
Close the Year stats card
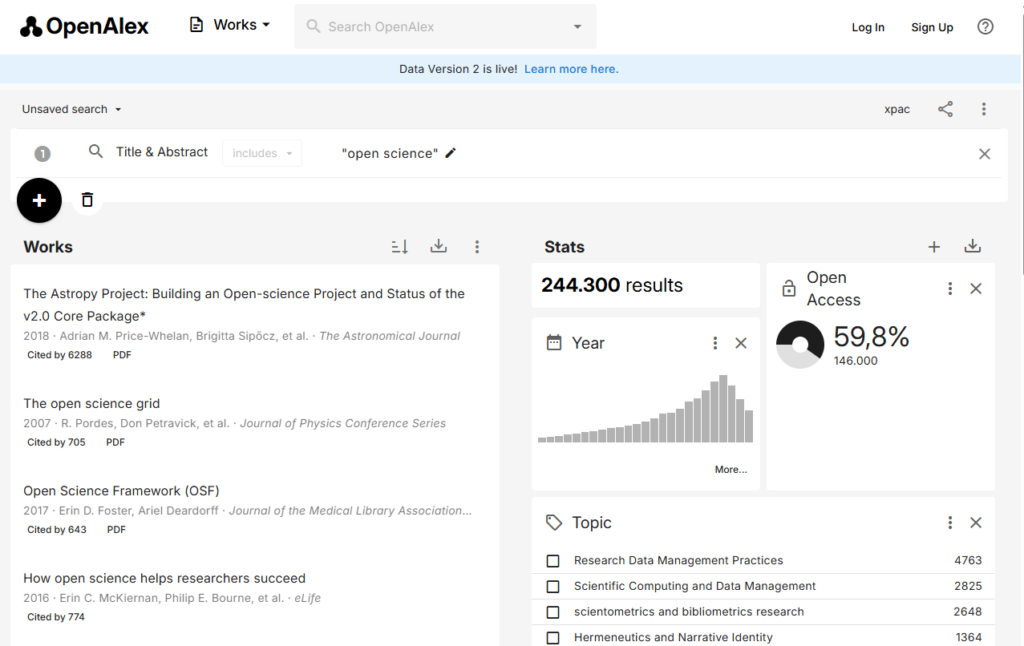741,343
